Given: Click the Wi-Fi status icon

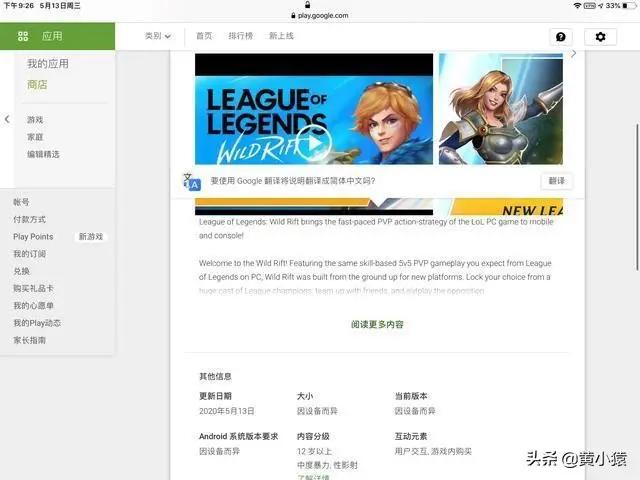Looking at the screenshot, I should pyautogui.click(x=577, y=6).
